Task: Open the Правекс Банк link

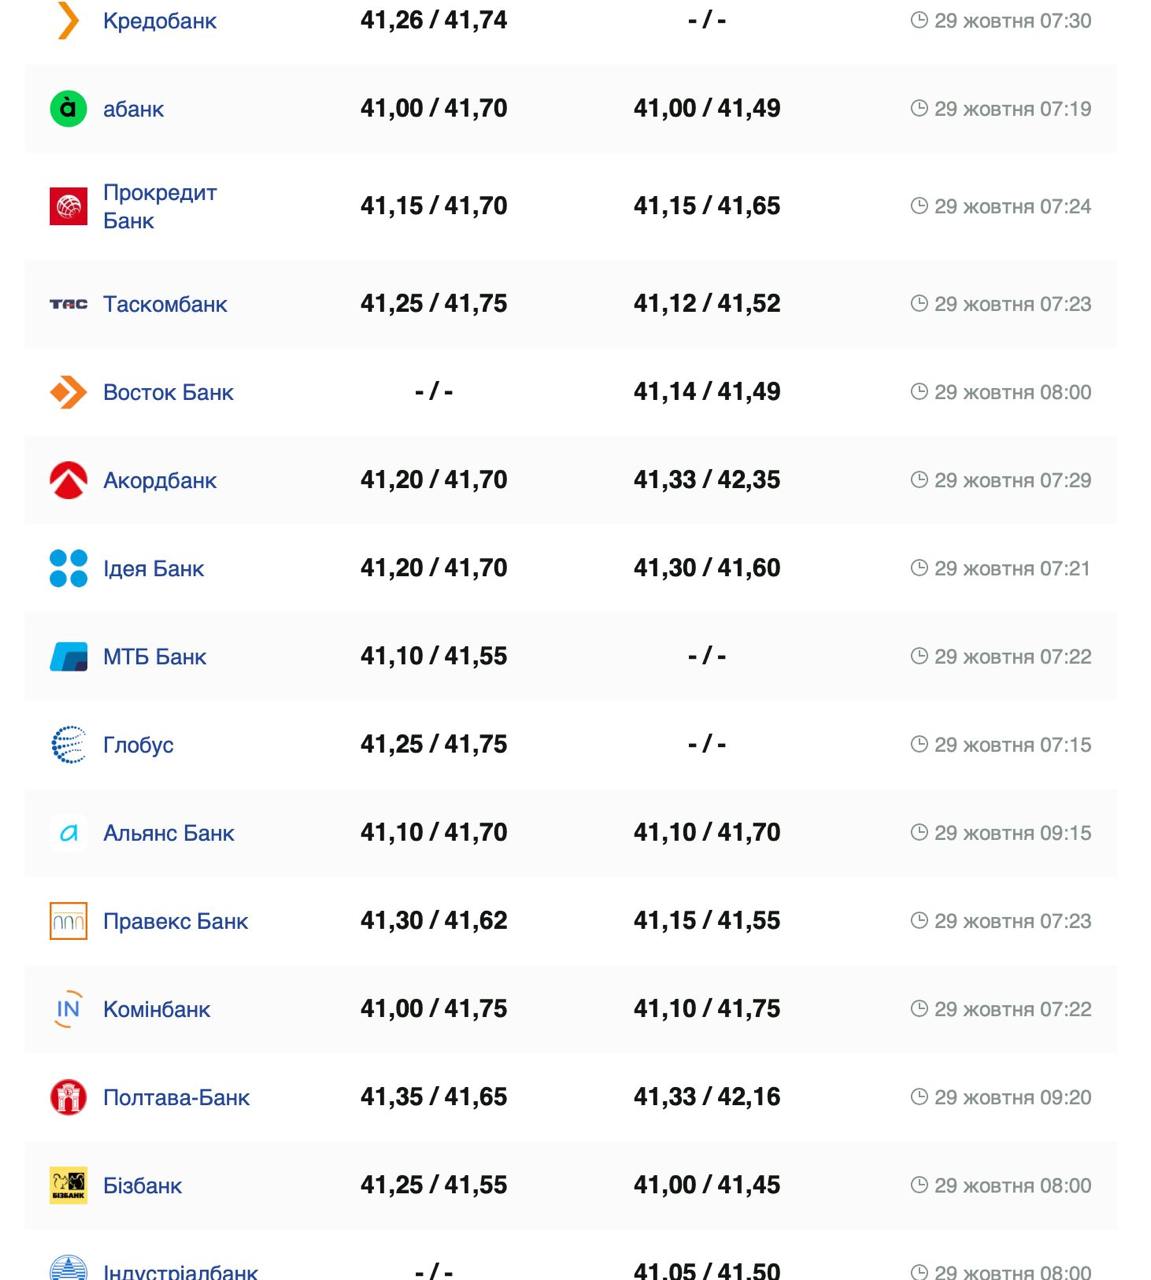Action: click(175, 921)
